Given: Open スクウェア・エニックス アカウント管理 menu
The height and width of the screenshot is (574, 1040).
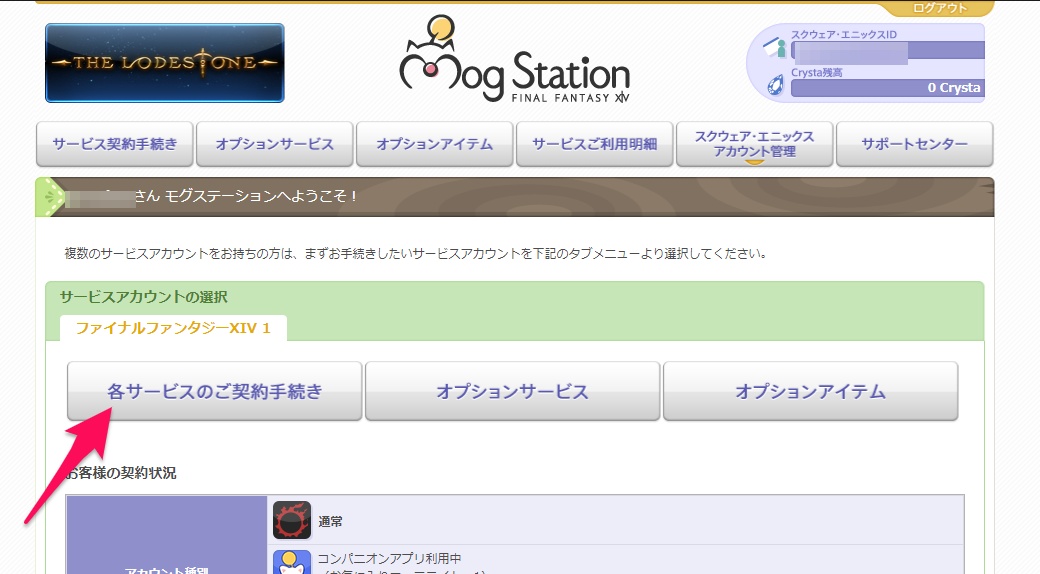Looking at the screenshot, I should tap(754, 144).
